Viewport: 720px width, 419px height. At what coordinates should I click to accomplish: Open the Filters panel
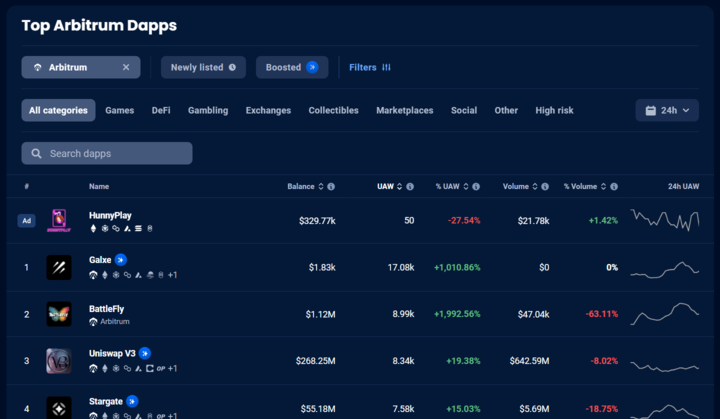pyautogui.click(x=370, y=67)
